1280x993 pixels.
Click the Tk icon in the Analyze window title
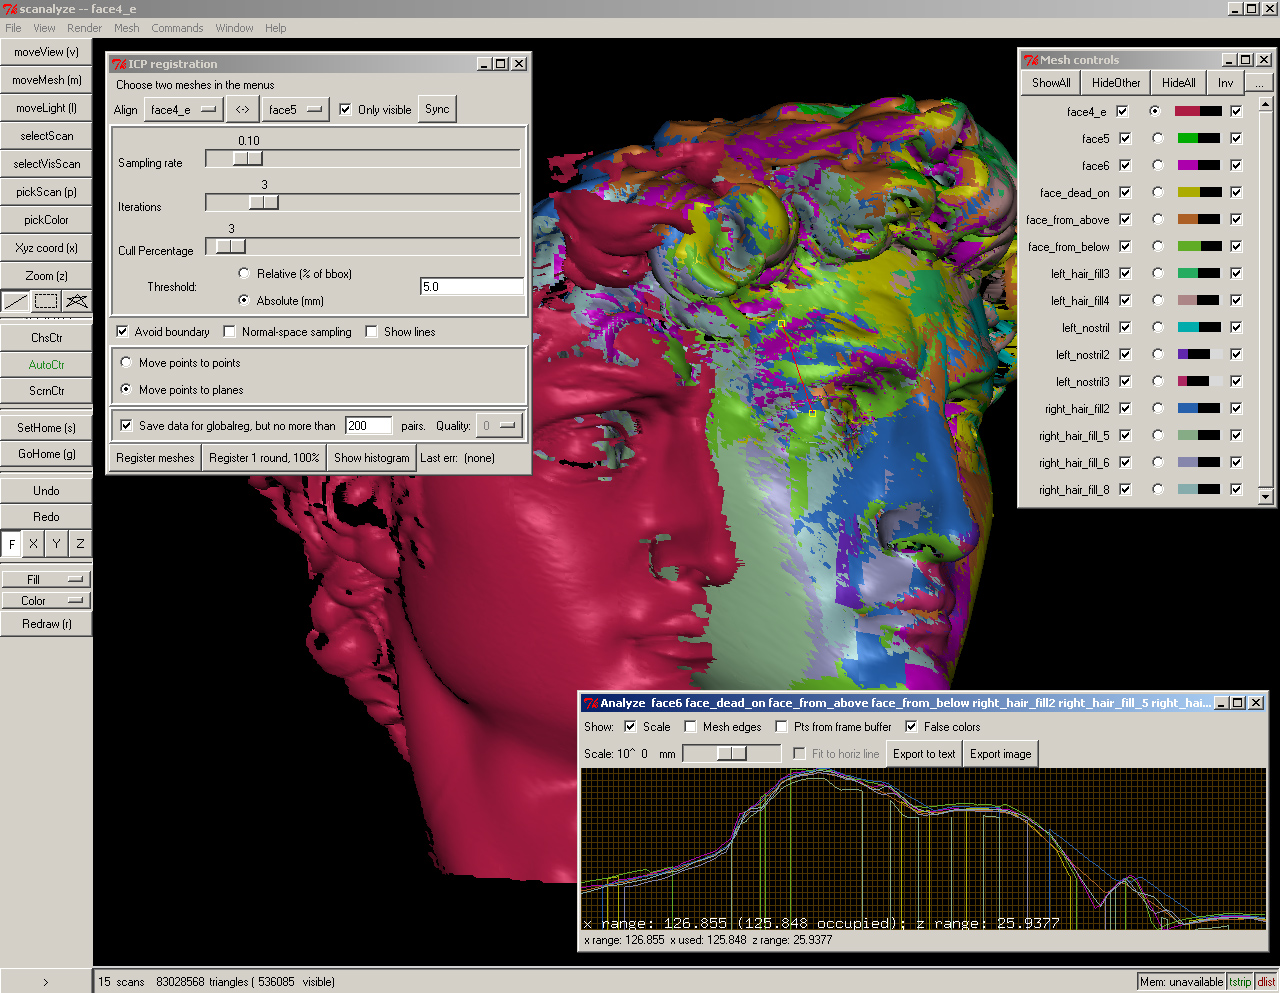click(591, 703)
